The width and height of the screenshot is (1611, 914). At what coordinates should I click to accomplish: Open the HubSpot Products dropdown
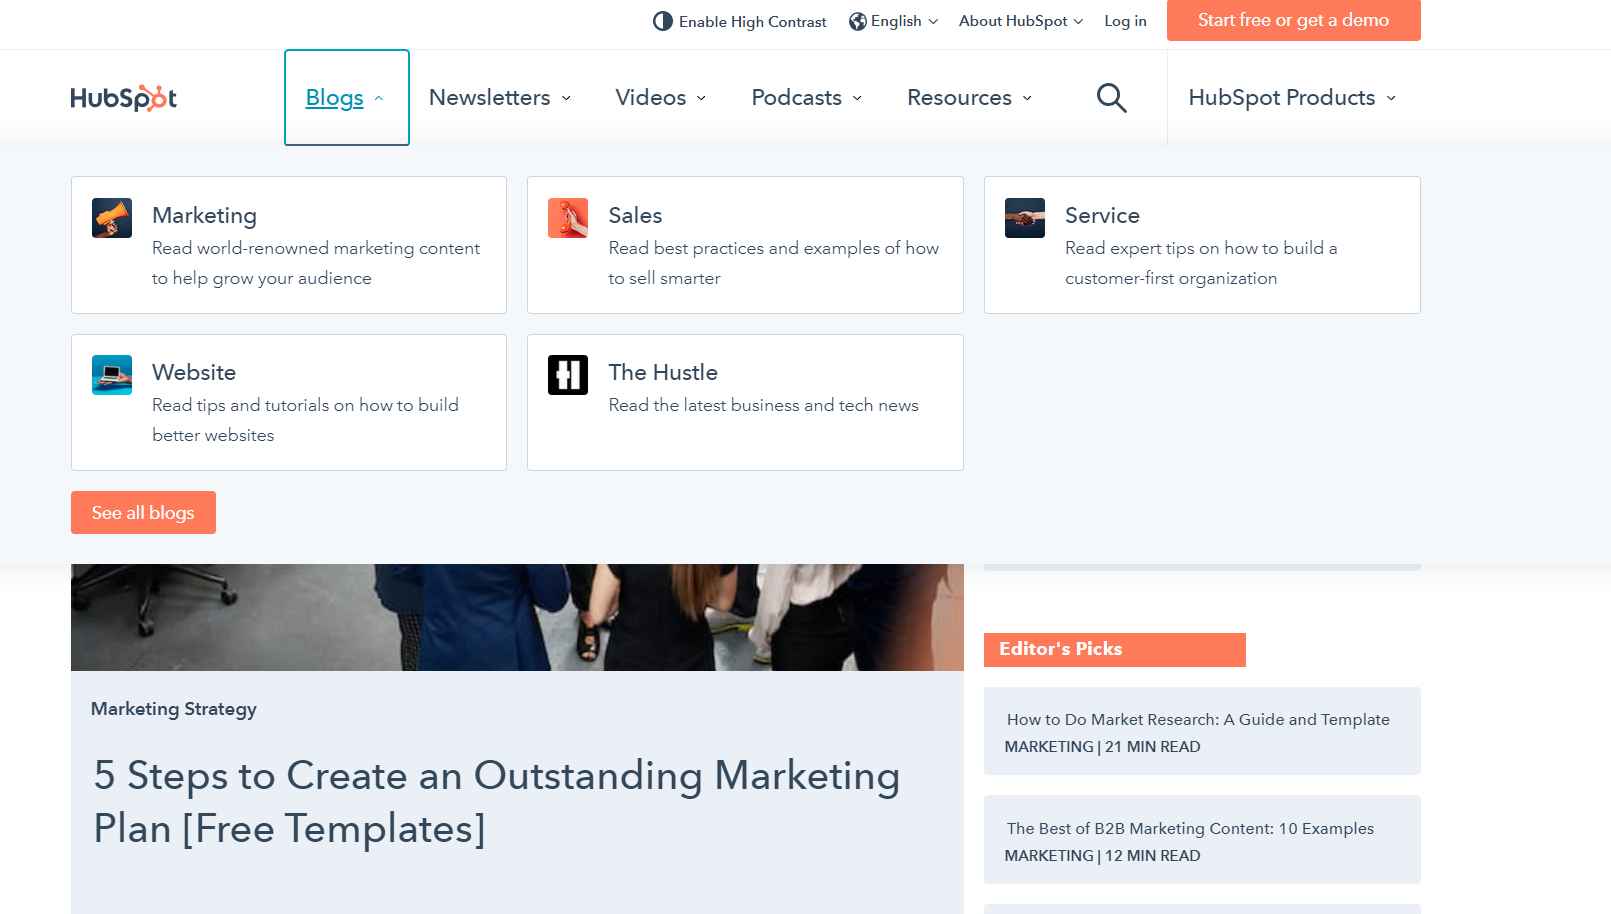(1292, 97)
